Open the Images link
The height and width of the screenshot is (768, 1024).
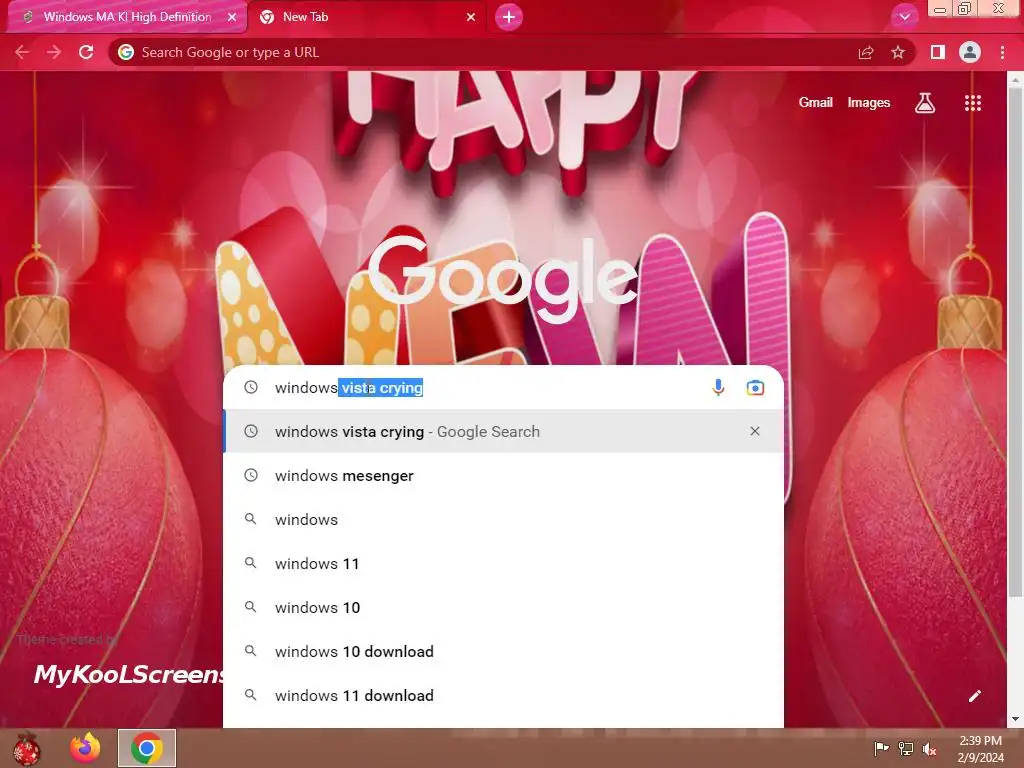[x=869, y=103]
